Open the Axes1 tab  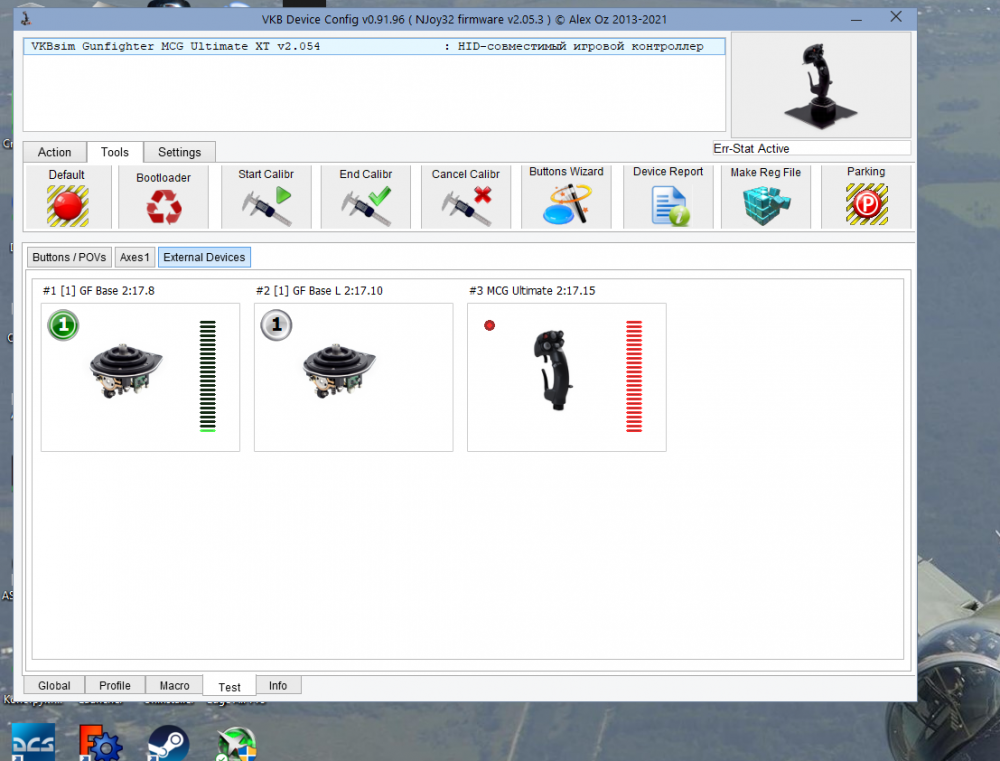135,257
